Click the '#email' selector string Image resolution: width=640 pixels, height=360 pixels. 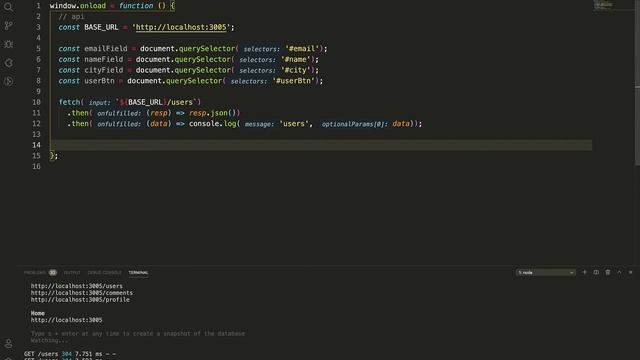point(302,49)
